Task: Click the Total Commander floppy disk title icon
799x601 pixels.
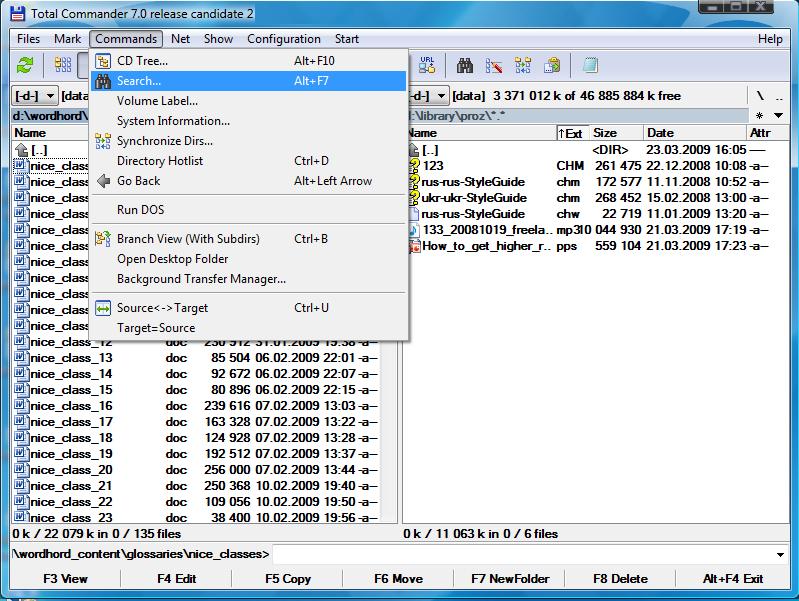Action: click(x=18, y=13)
